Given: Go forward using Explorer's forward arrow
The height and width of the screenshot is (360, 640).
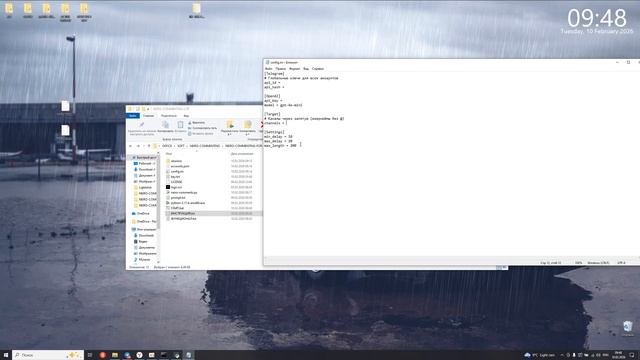Looking at the screenshot, I should pos(138,146).
